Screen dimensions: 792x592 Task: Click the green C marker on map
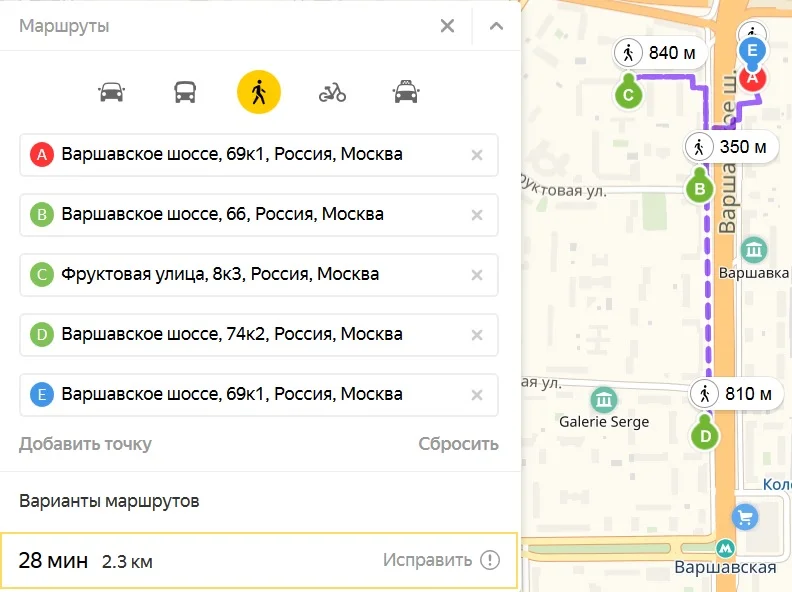[628, 94]
